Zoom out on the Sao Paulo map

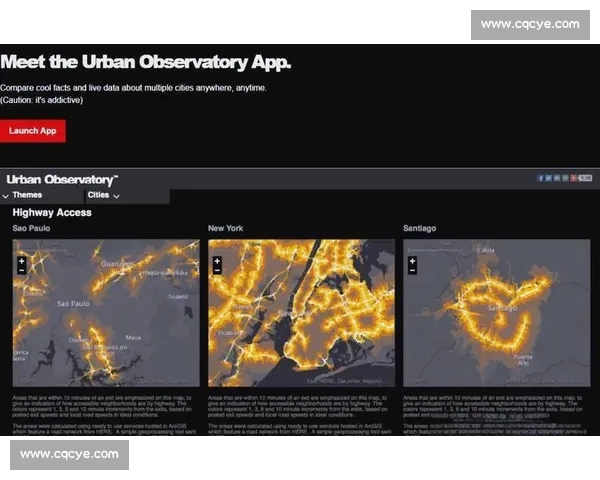point(21,269)
